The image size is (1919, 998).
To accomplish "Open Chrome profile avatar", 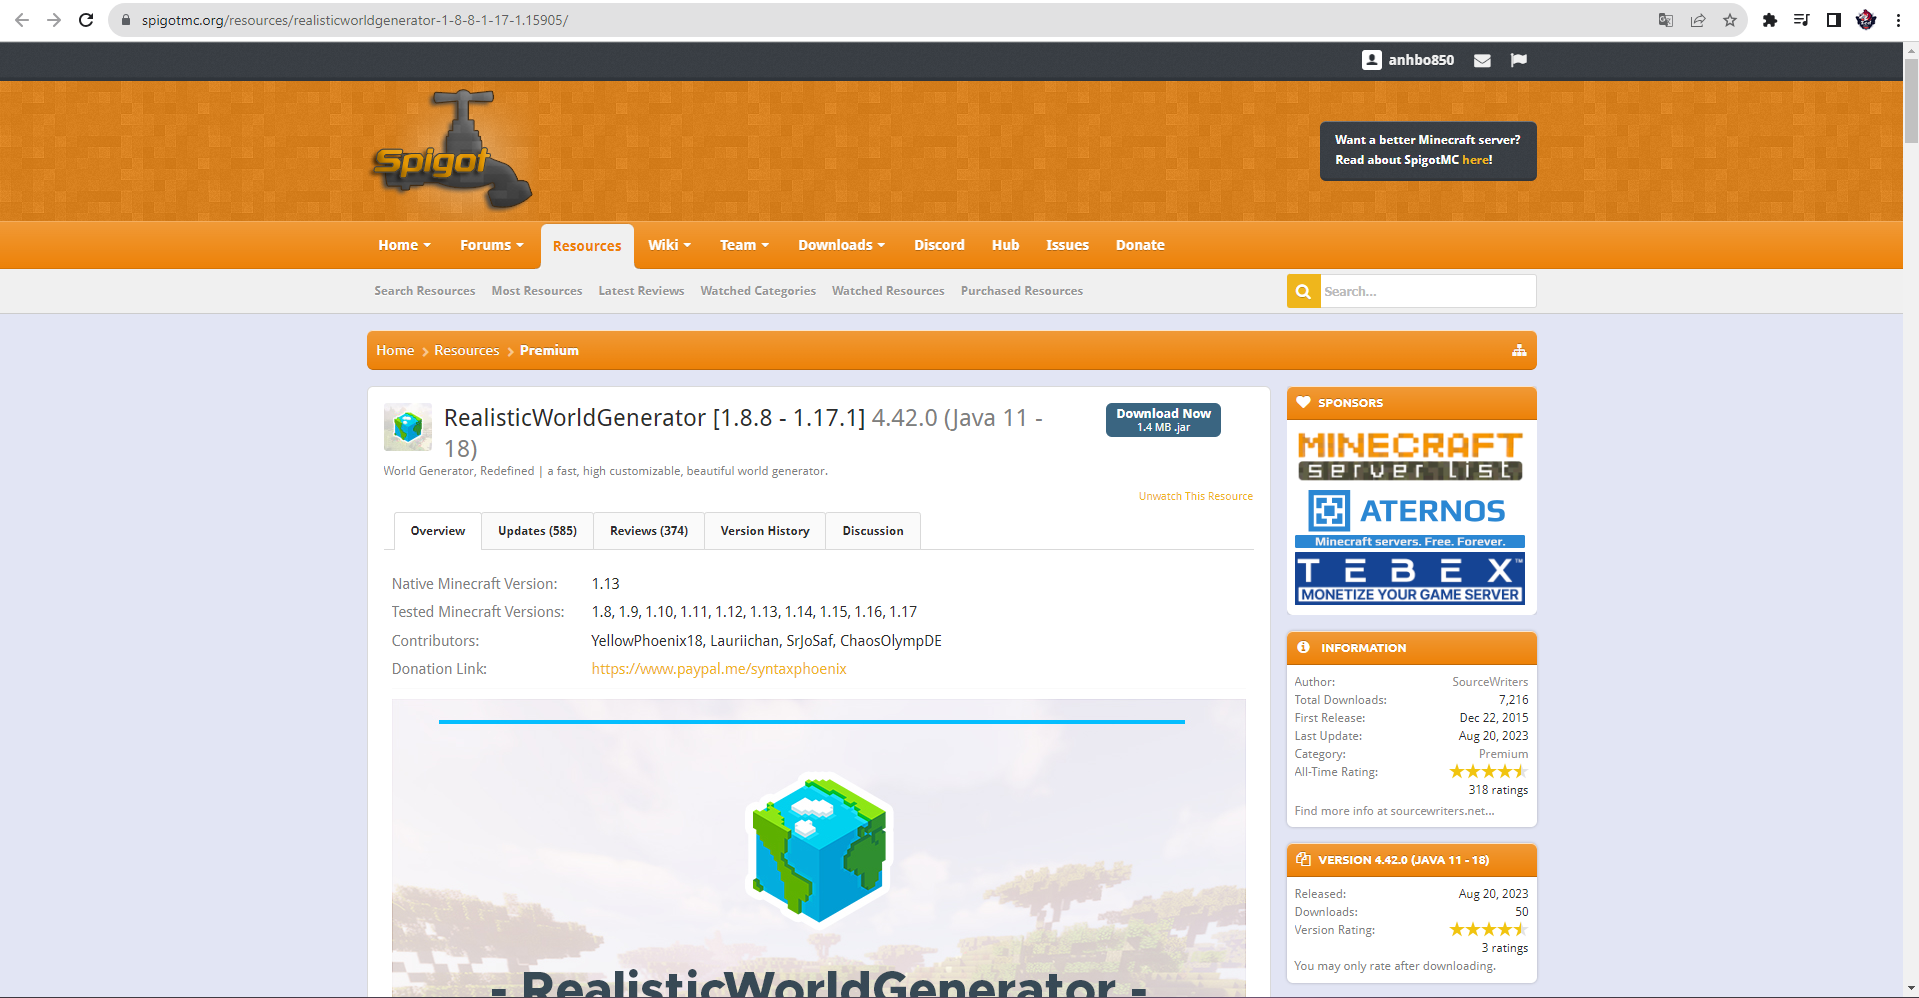I will pyautogui.click(x=1866, y=20).
